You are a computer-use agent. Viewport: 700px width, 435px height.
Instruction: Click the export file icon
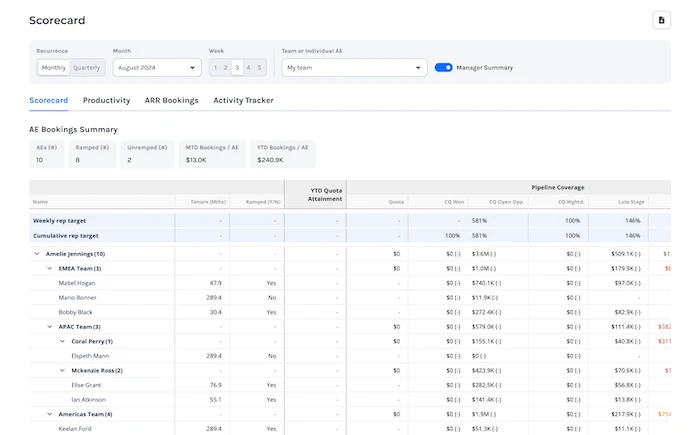pyautogui.click(x=661, y=20)
